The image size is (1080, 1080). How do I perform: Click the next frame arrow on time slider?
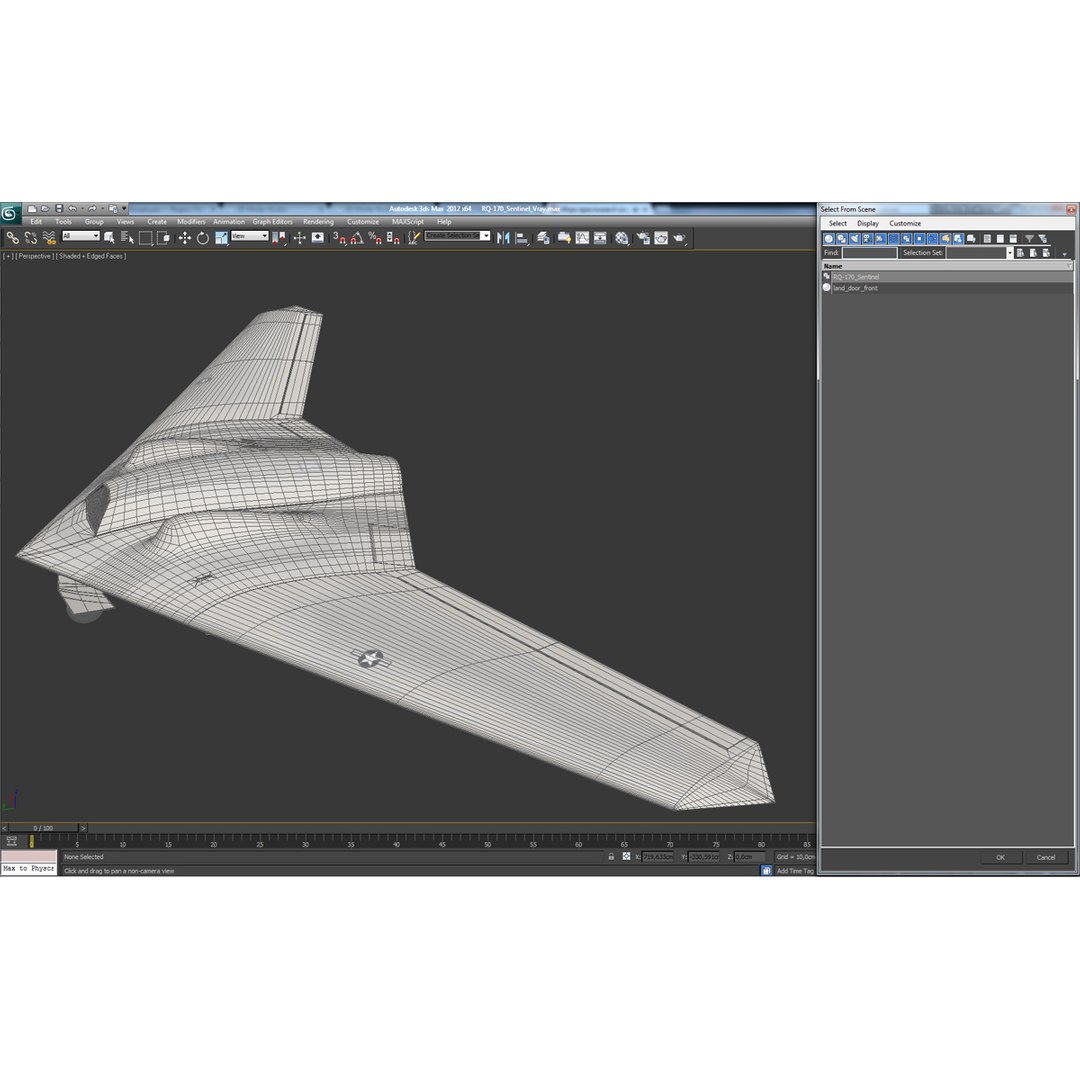[83, 828]
